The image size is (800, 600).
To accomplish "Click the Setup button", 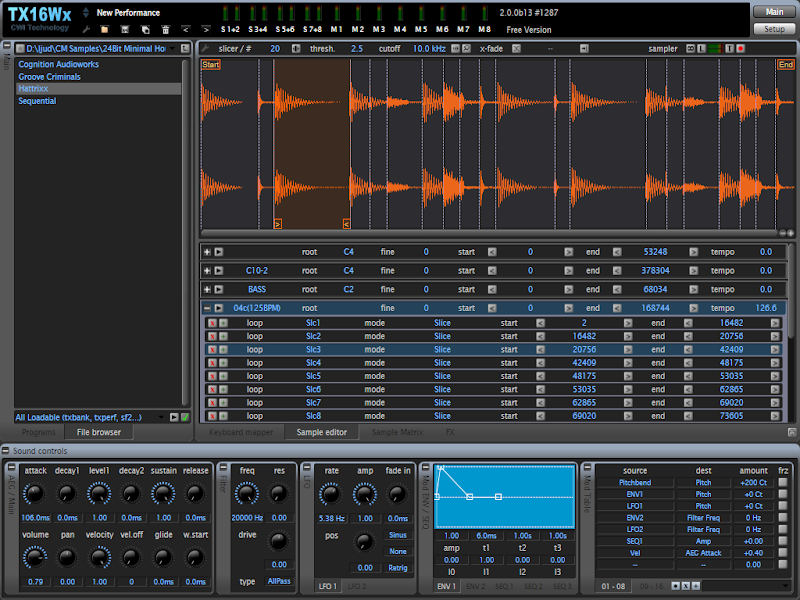I will [x=773, y=29].
